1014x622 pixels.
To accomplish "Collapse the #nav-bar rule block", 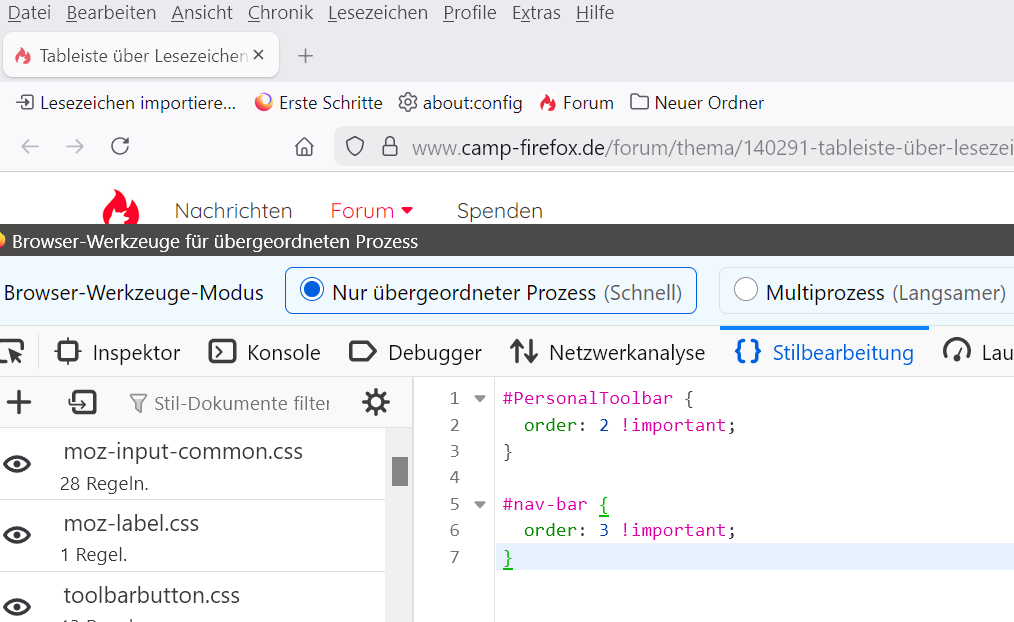I will (x=480, y=505).
